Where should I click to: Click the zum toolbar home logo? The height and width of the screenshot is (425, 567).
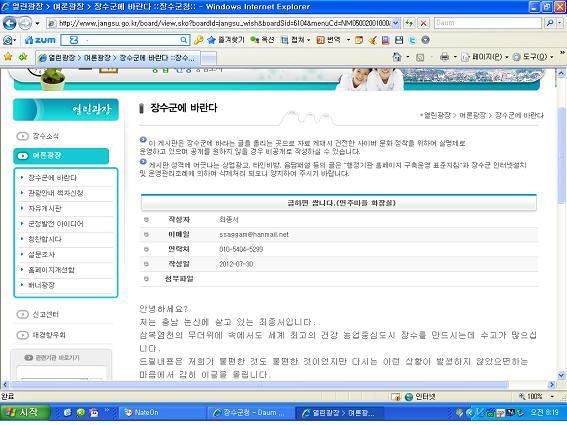40,40
